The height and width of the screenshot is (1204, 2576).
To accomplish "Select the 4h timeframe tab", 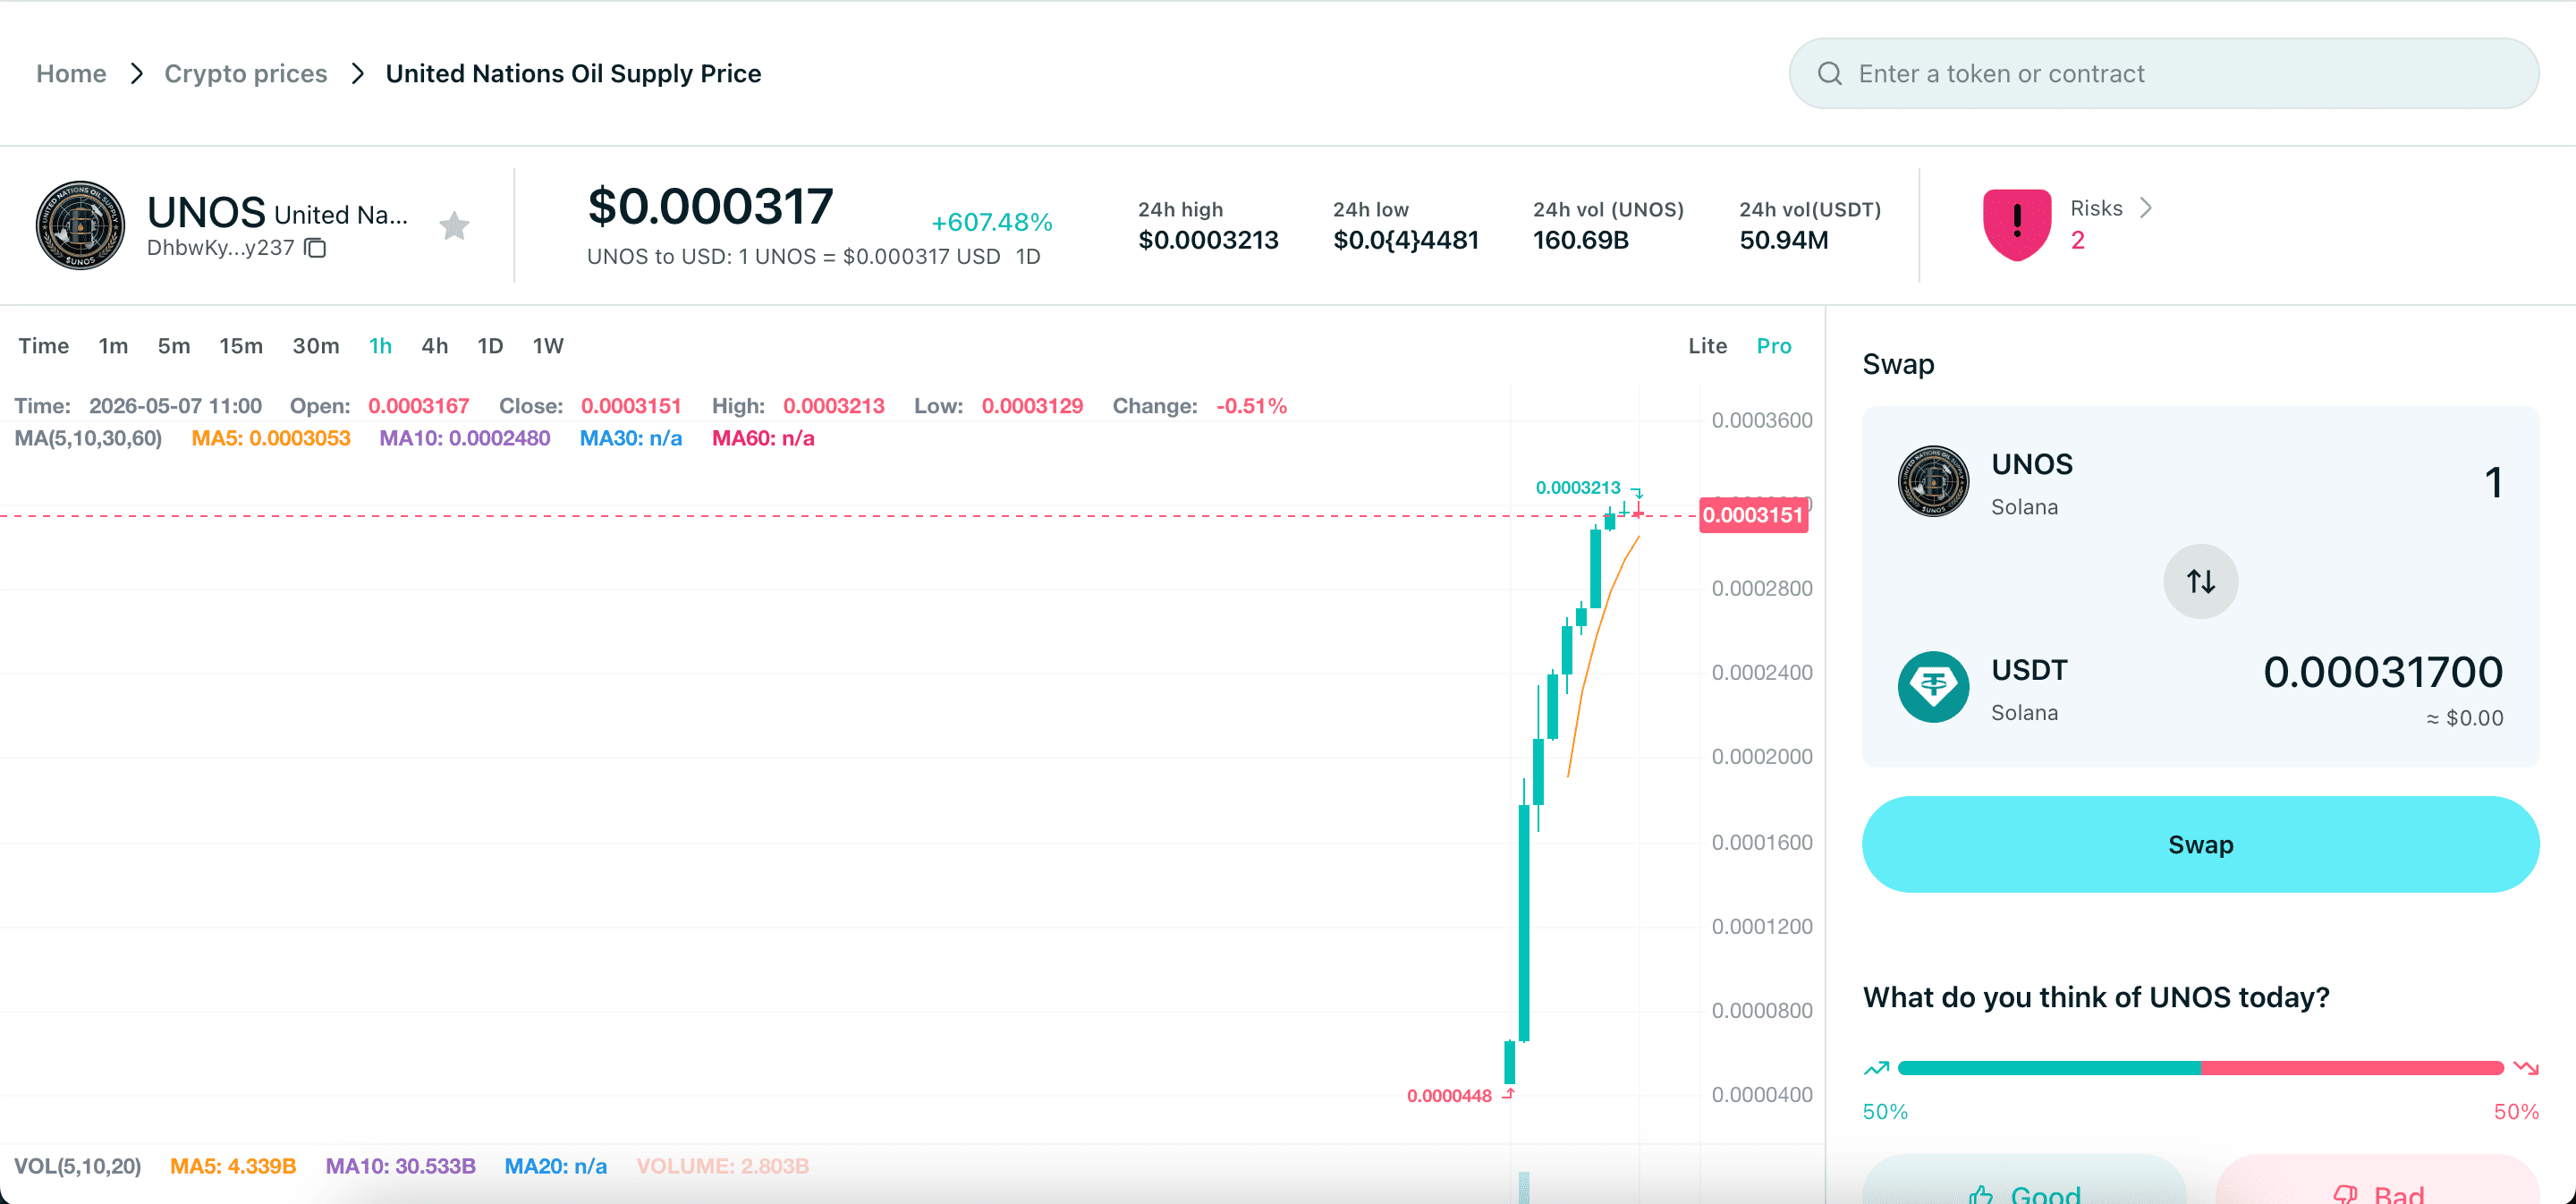I will click(x=434, y=346).
